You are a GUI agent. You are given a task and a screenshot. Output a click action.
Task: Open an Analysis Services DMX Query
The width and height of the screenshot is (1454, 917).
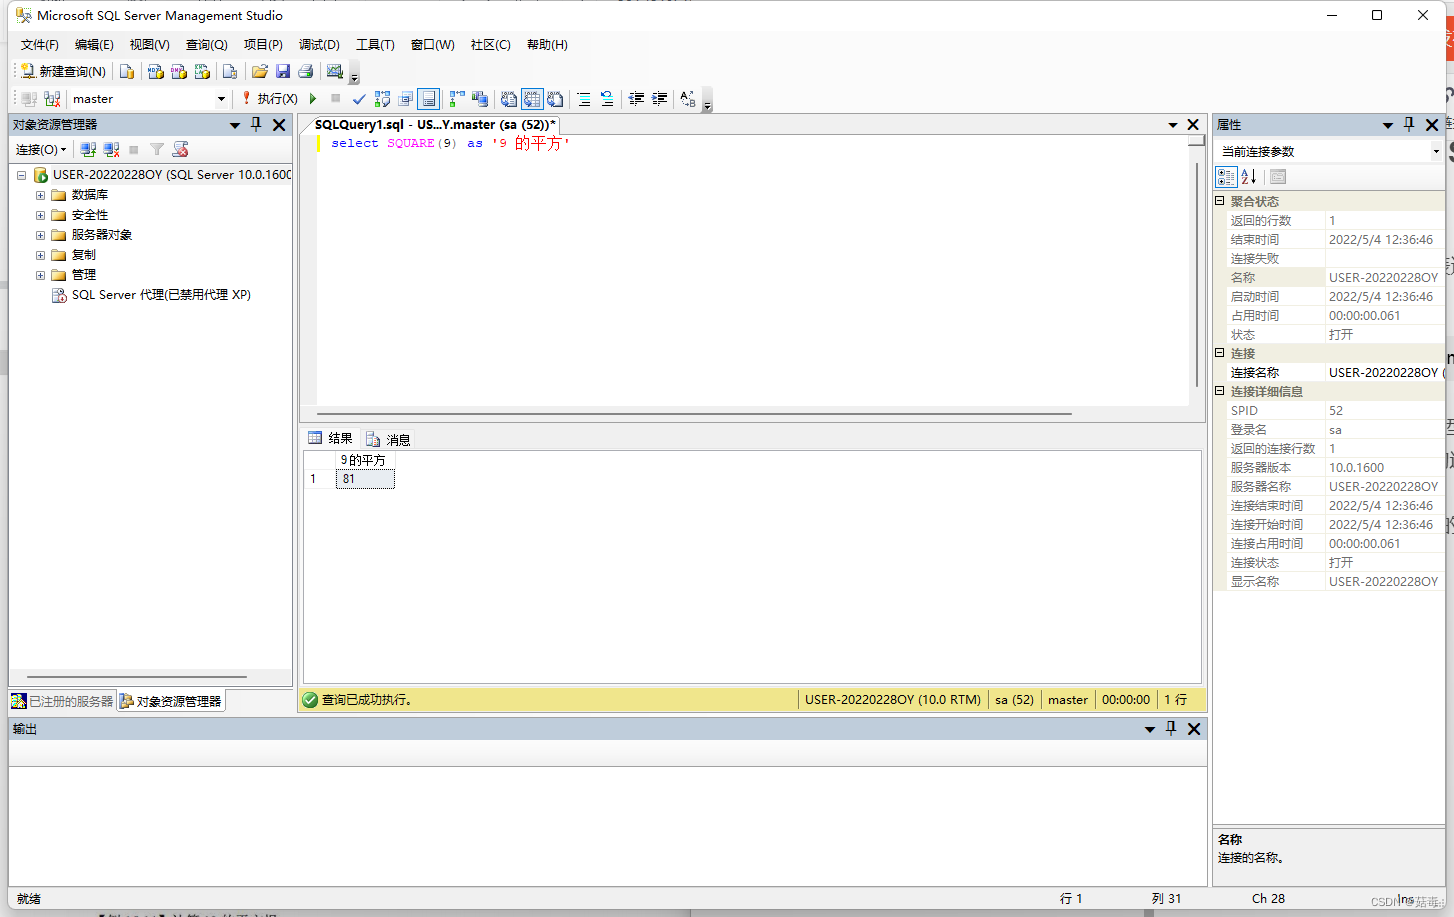179,72
